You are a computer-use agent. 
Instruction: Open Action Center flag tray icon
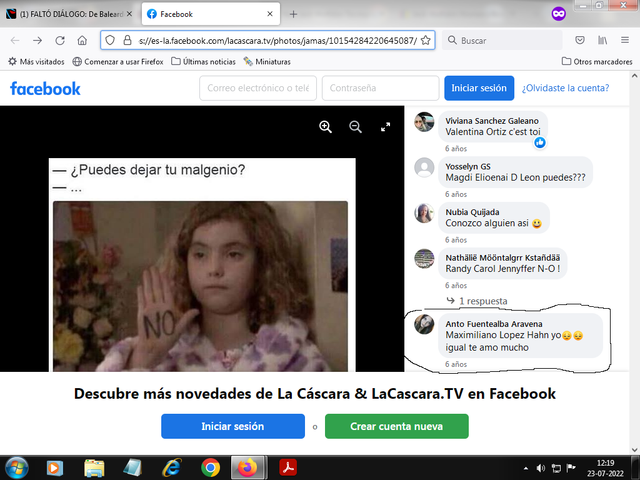click(571, 468)
